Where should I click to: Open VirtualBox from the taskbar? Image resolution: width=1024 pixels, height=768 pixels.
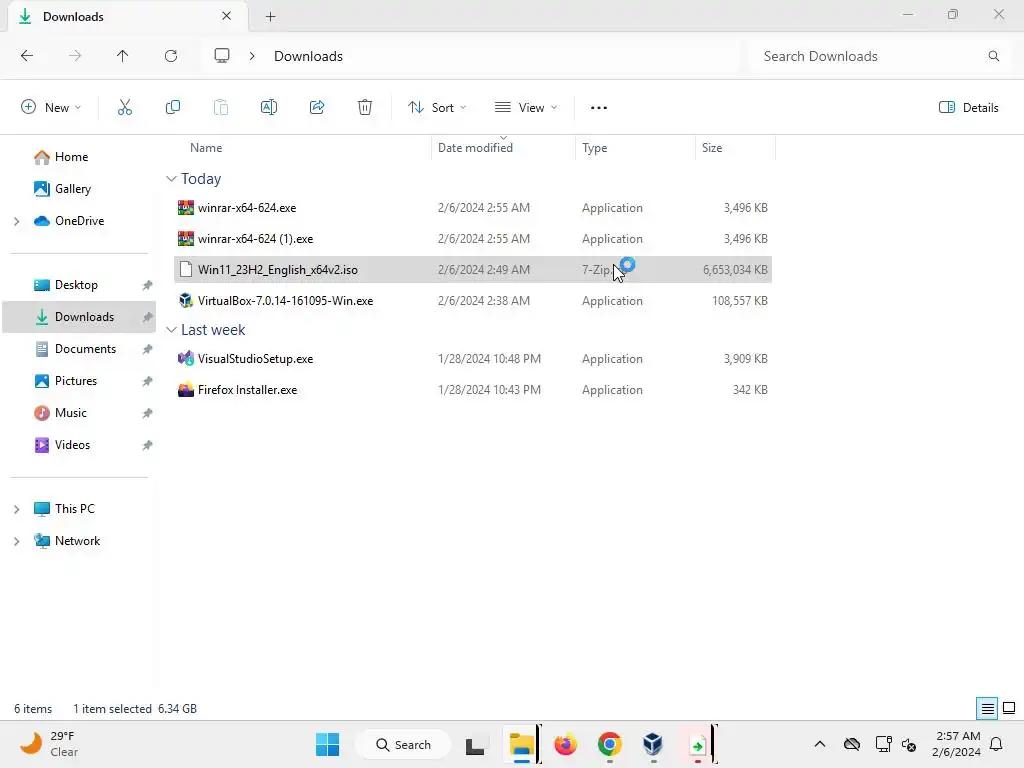pos(652,744)
